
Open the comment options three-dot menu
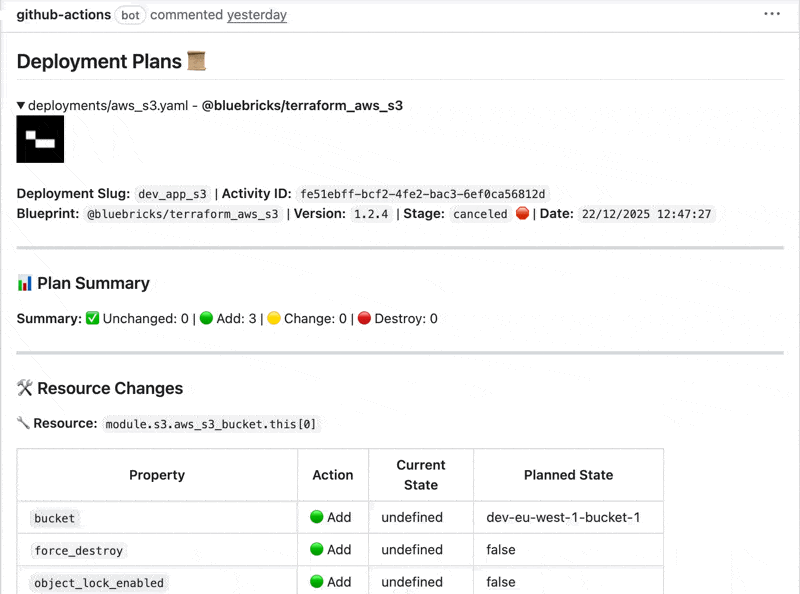[771, 14]
